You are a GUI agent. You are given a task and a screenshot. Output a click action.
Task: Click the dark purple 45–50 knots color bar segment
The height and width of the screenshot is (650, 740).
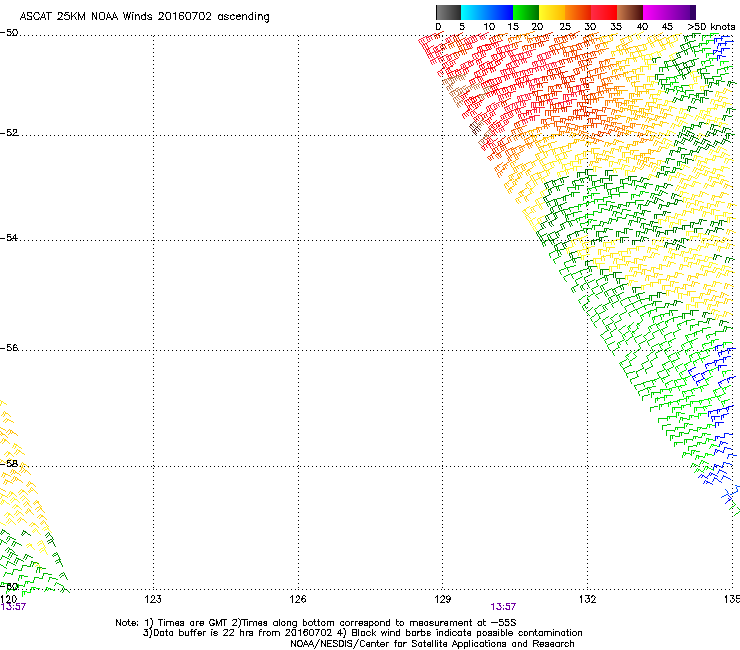coord(682,12)
